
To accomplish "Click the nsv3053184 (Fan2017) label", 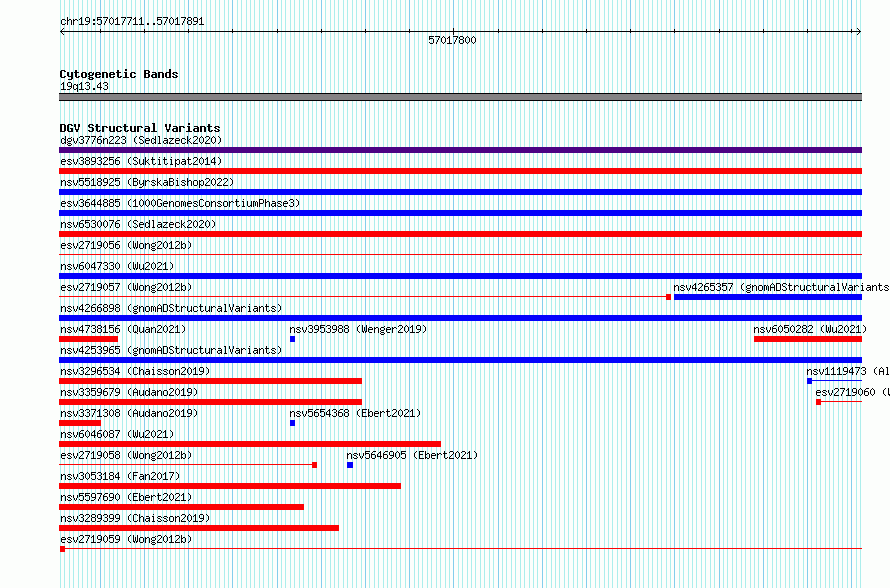I will tap(120, 476).
